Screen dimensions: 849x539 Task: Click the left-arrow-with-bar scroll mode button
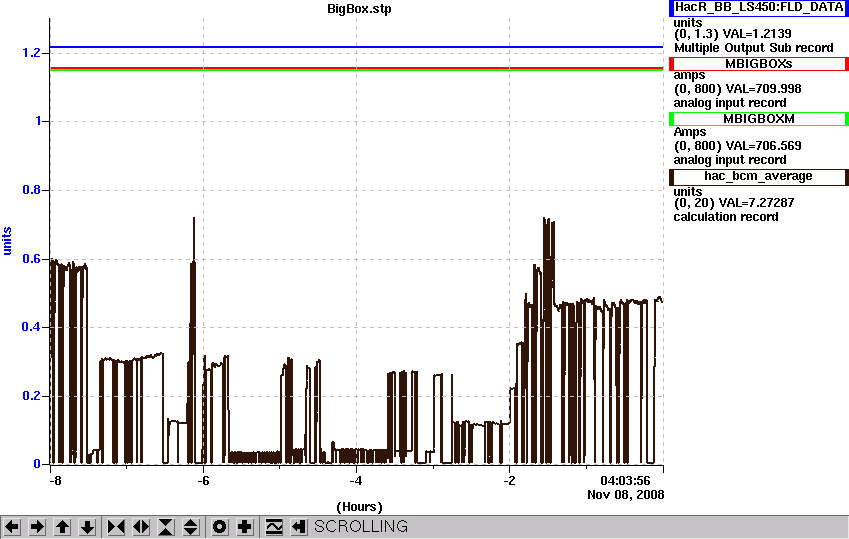point(299,527)
